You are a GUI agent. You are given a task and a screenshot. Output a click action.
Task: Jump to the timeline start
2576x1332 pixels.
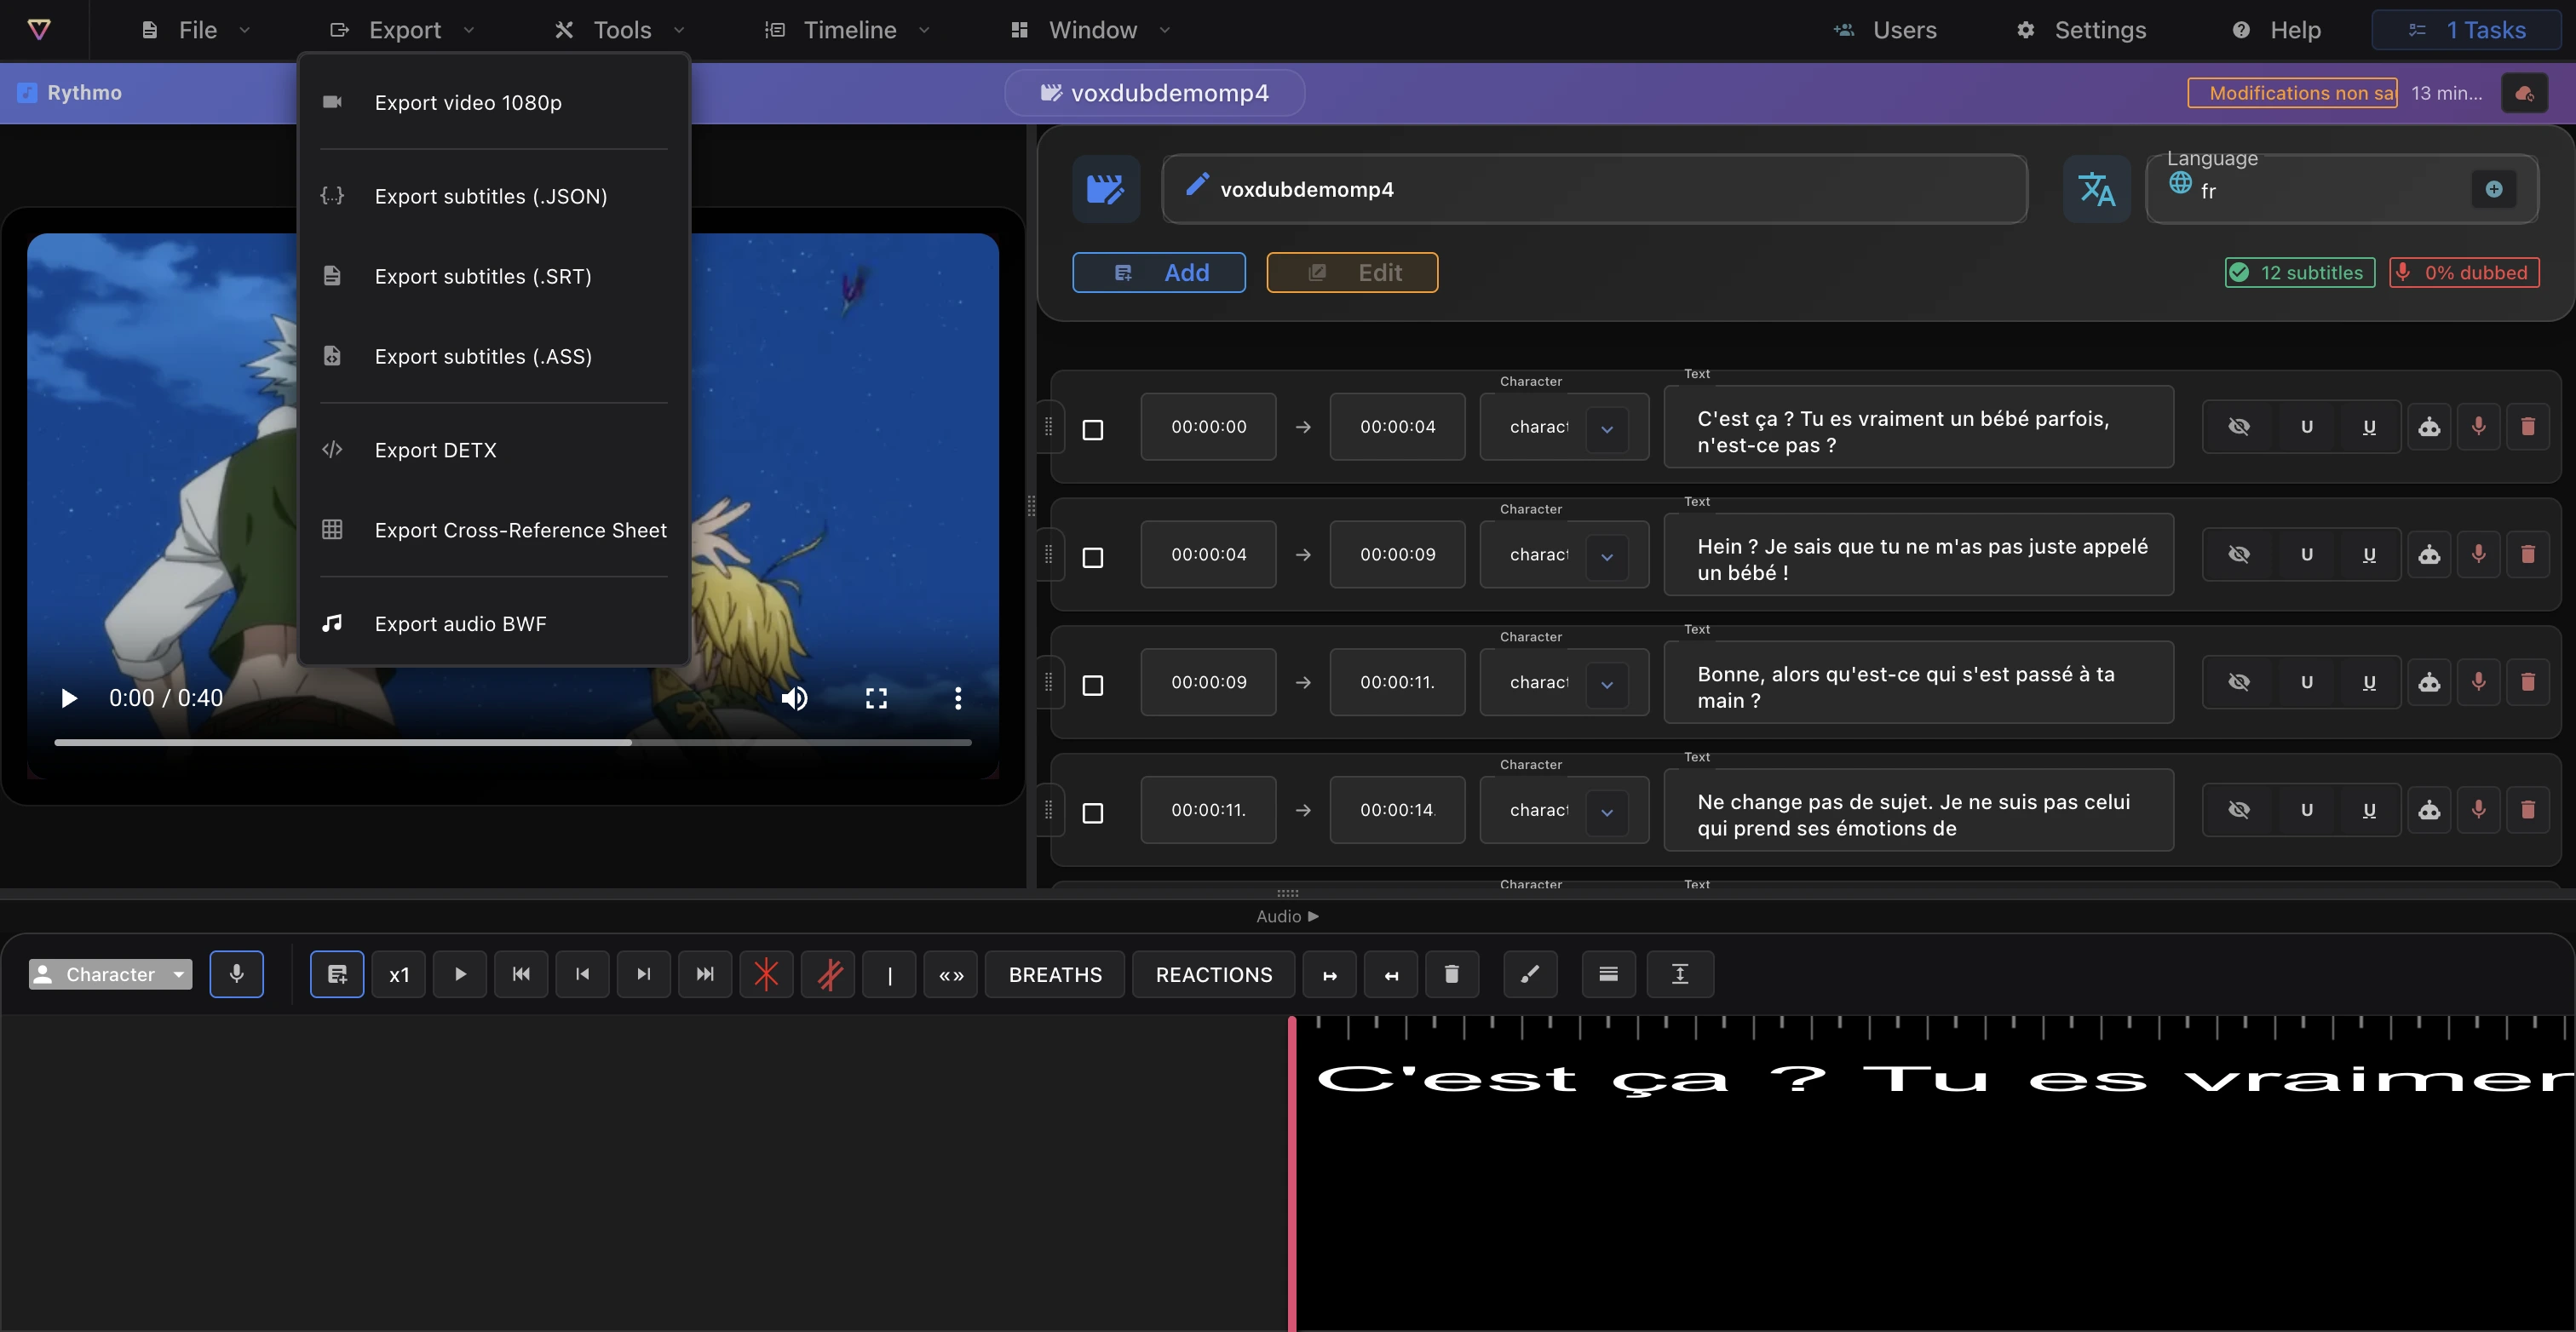(x=521, y=974)
